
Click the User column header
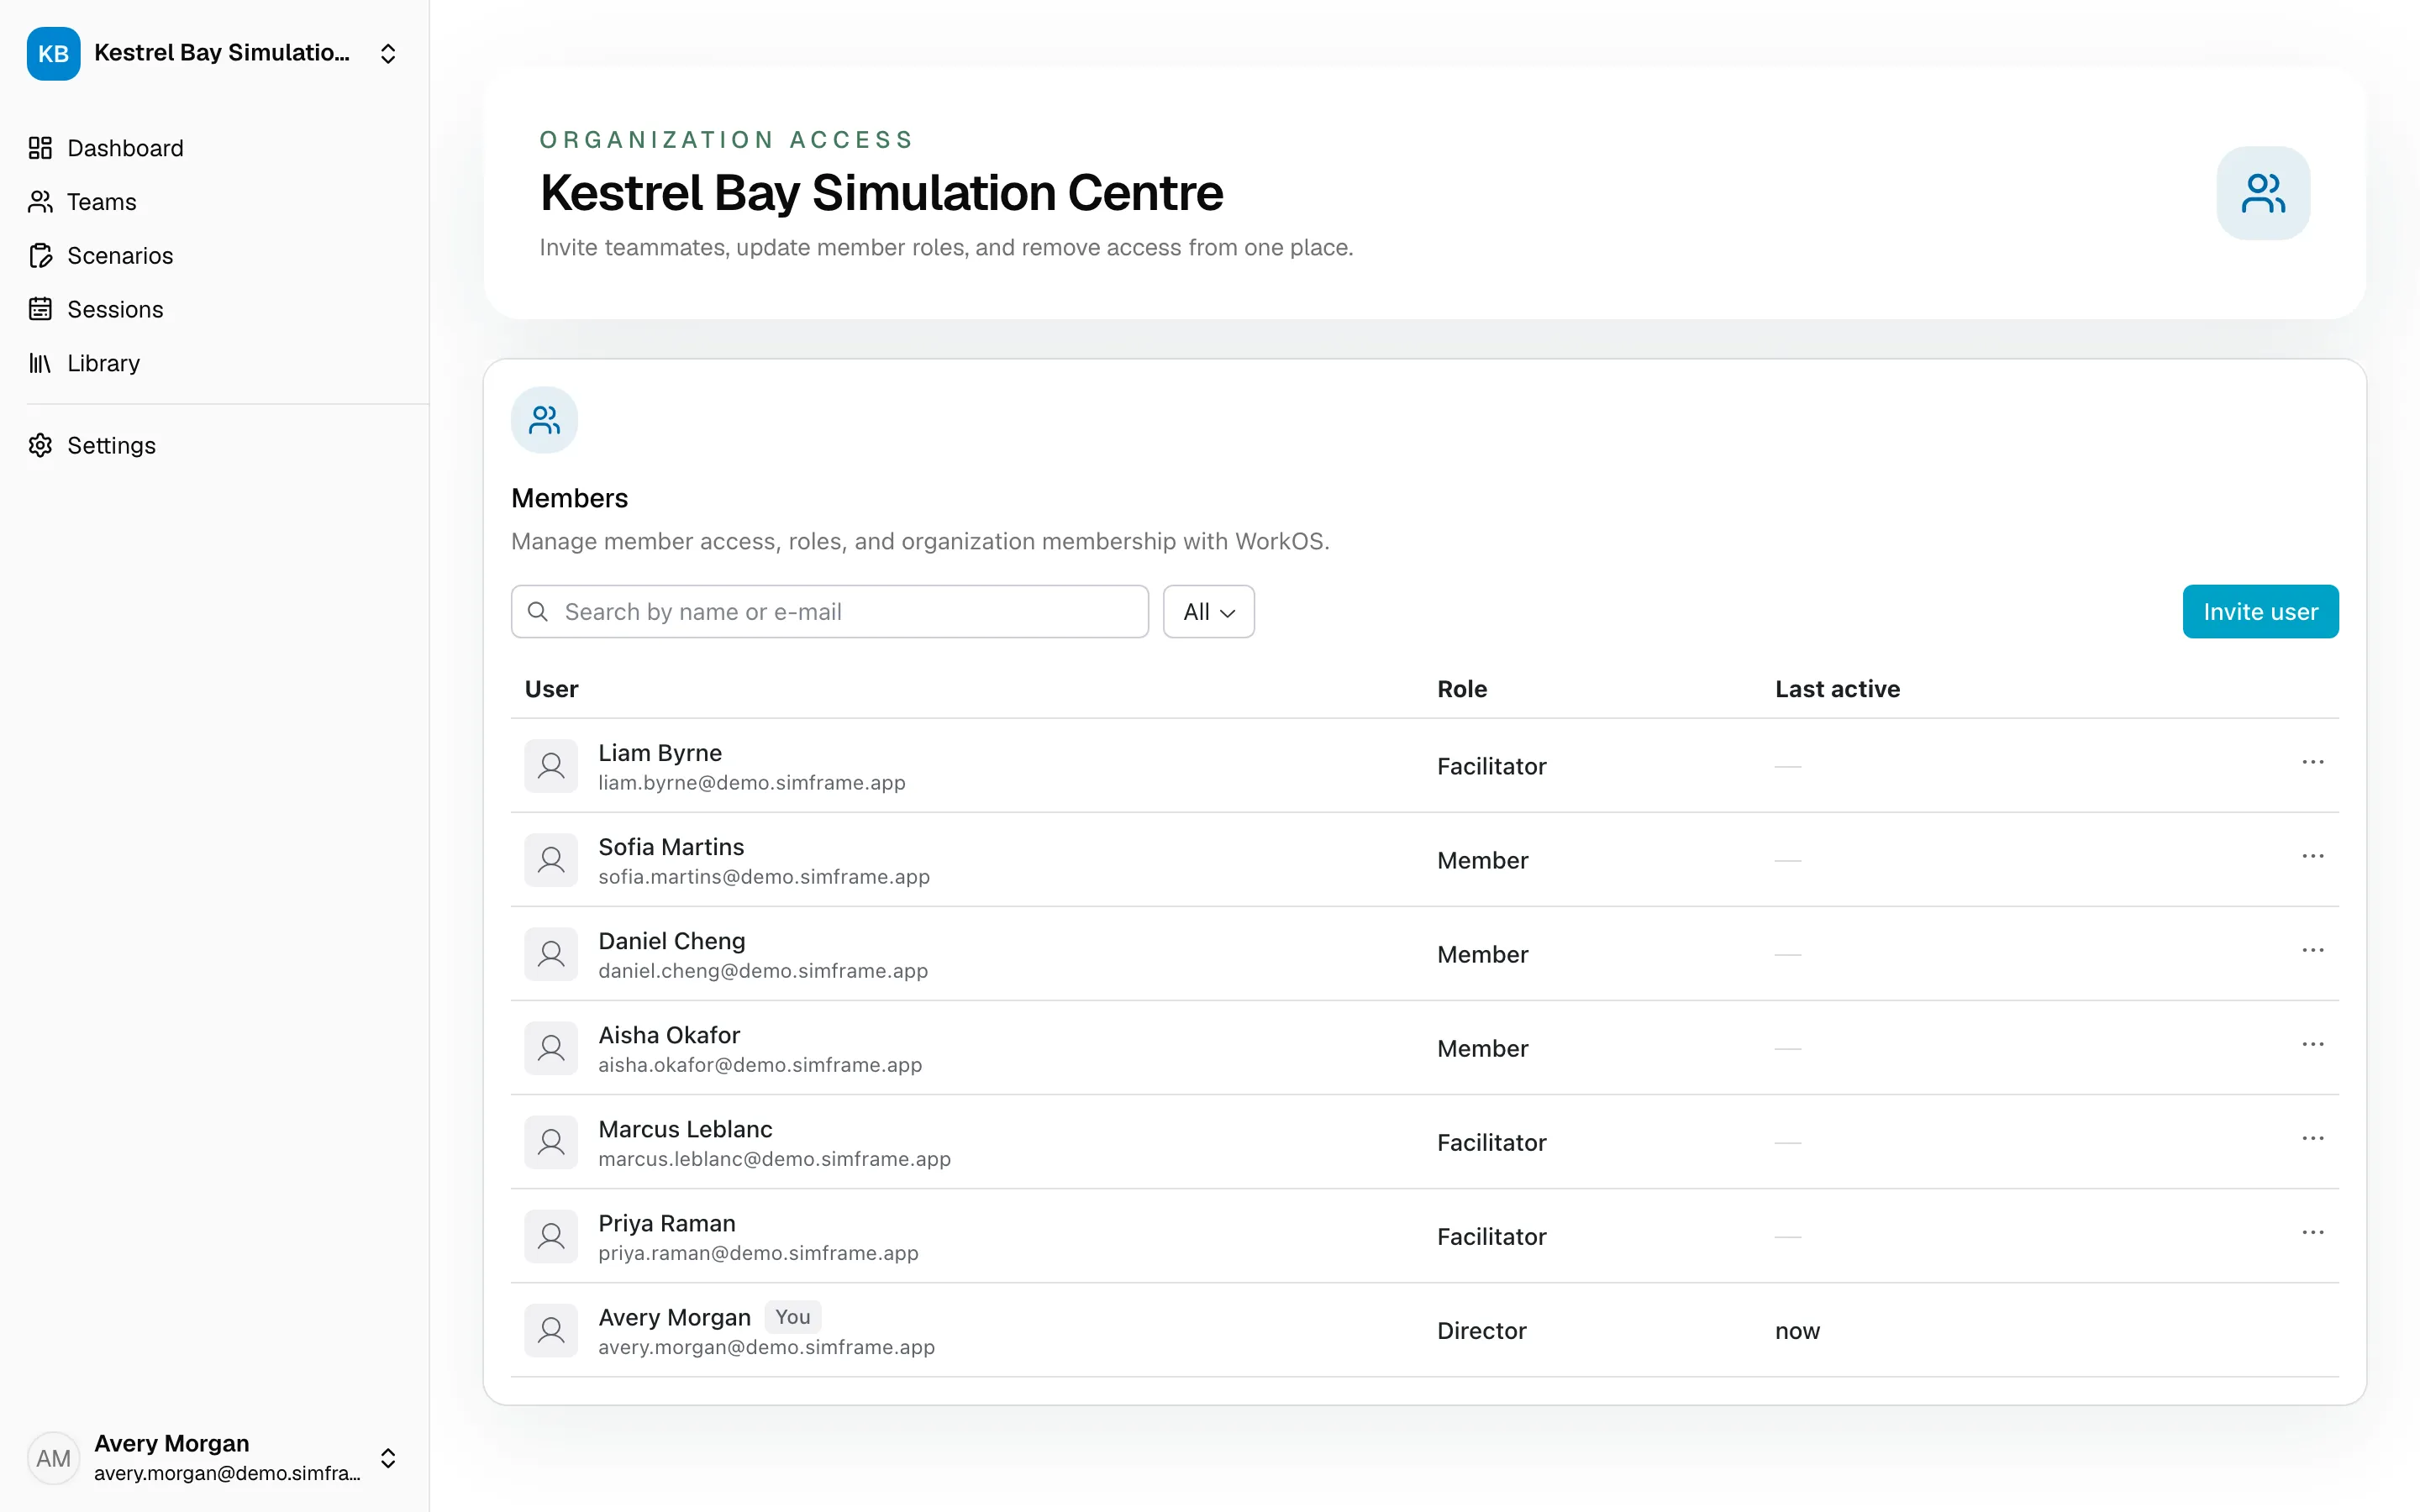(x=551, y=689)
